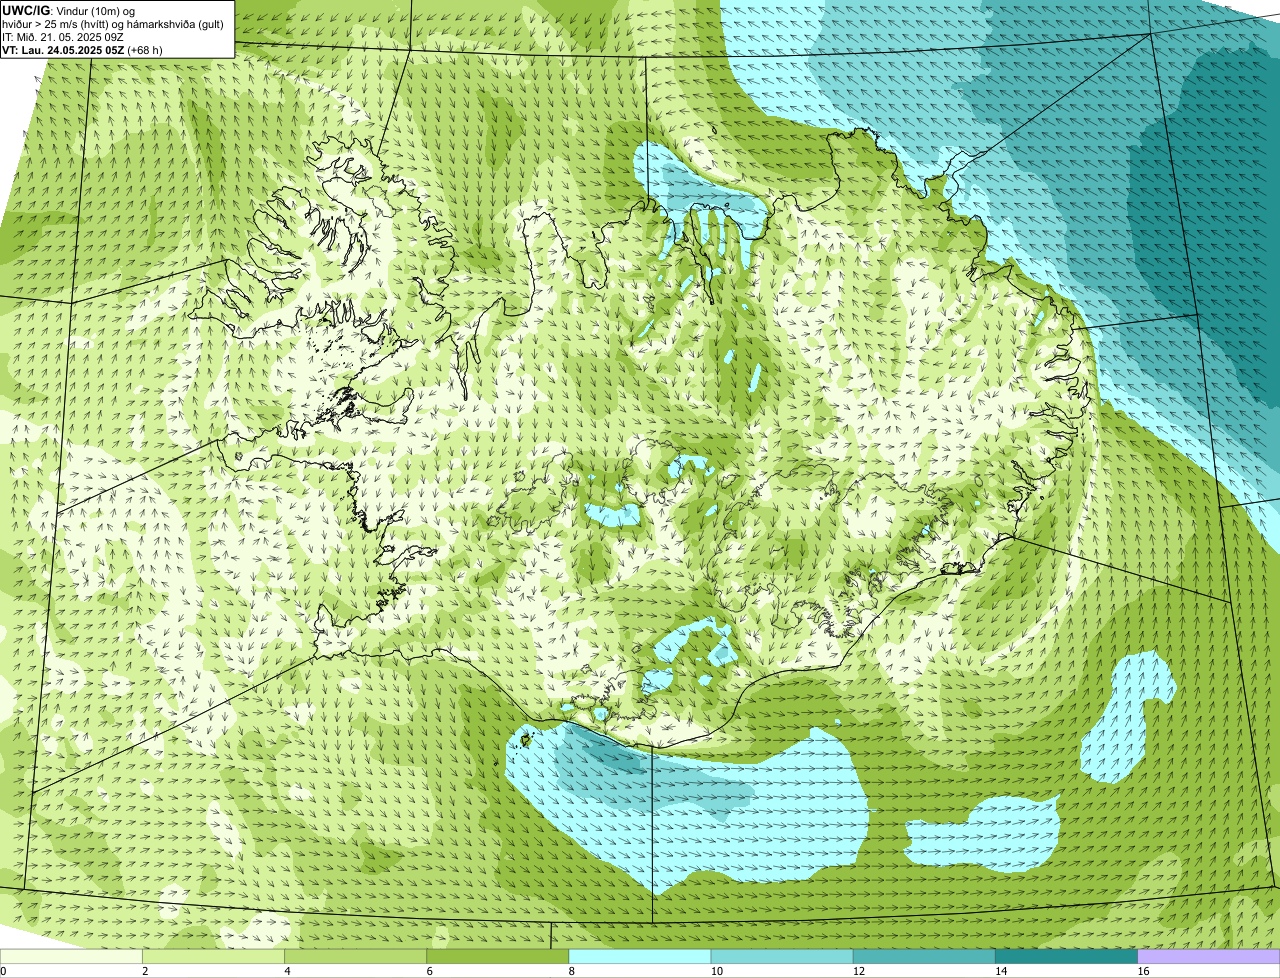Click the pale cream 0–2 m/s legend swatch

point(71,956)
